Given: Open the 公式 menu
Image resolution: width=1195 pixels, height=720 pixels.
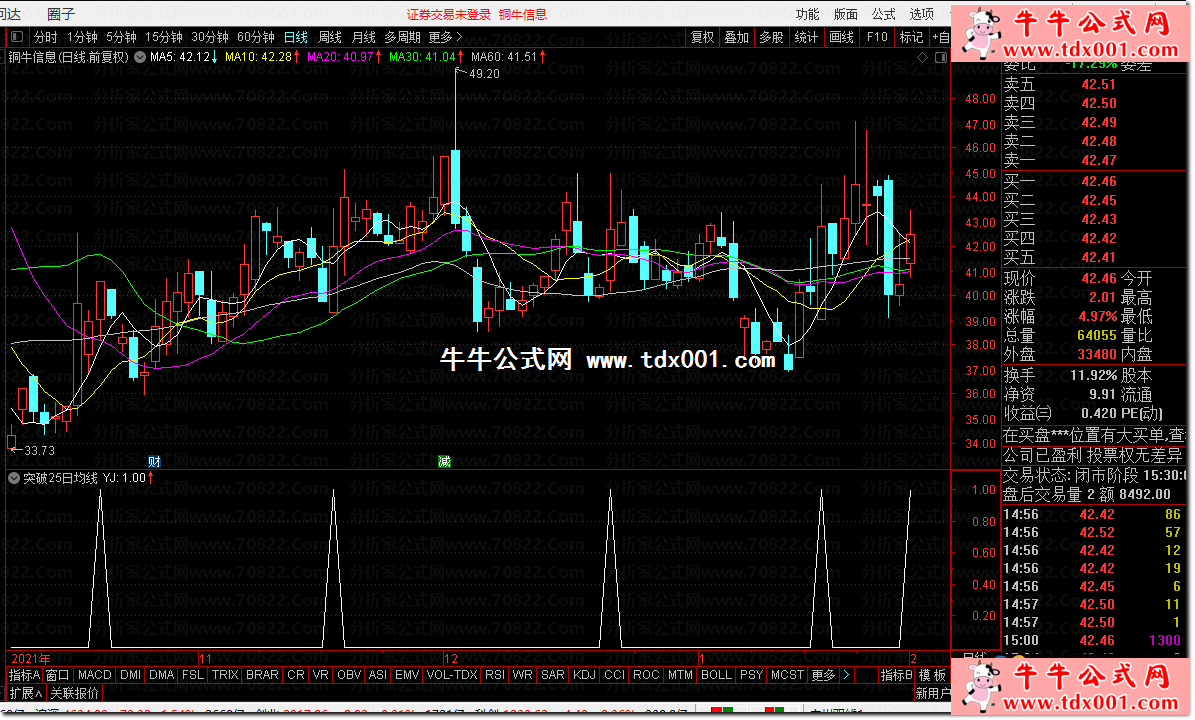Looking at the screenshot, I should coord(883,14).
